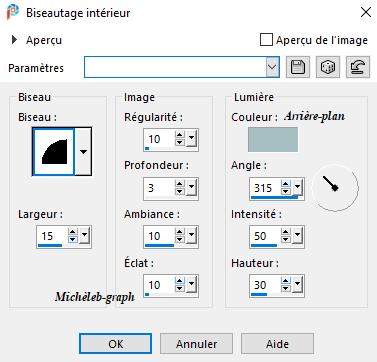Viewport: 377px width, 362px height.
Task: Open the Biseau shape dropdown arrow
Action: (x=83, y=152)
